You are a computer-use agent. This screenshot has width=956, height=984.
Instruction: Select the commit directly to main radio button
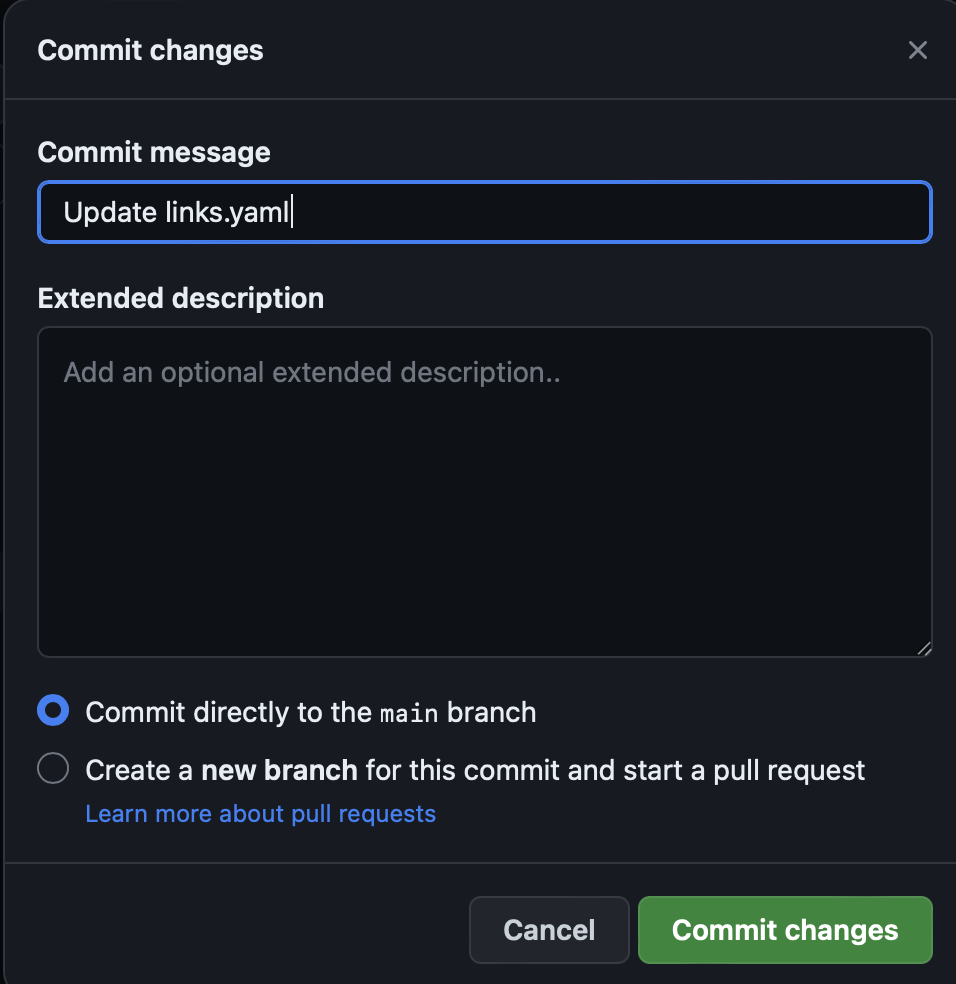(x=53, y=711)
